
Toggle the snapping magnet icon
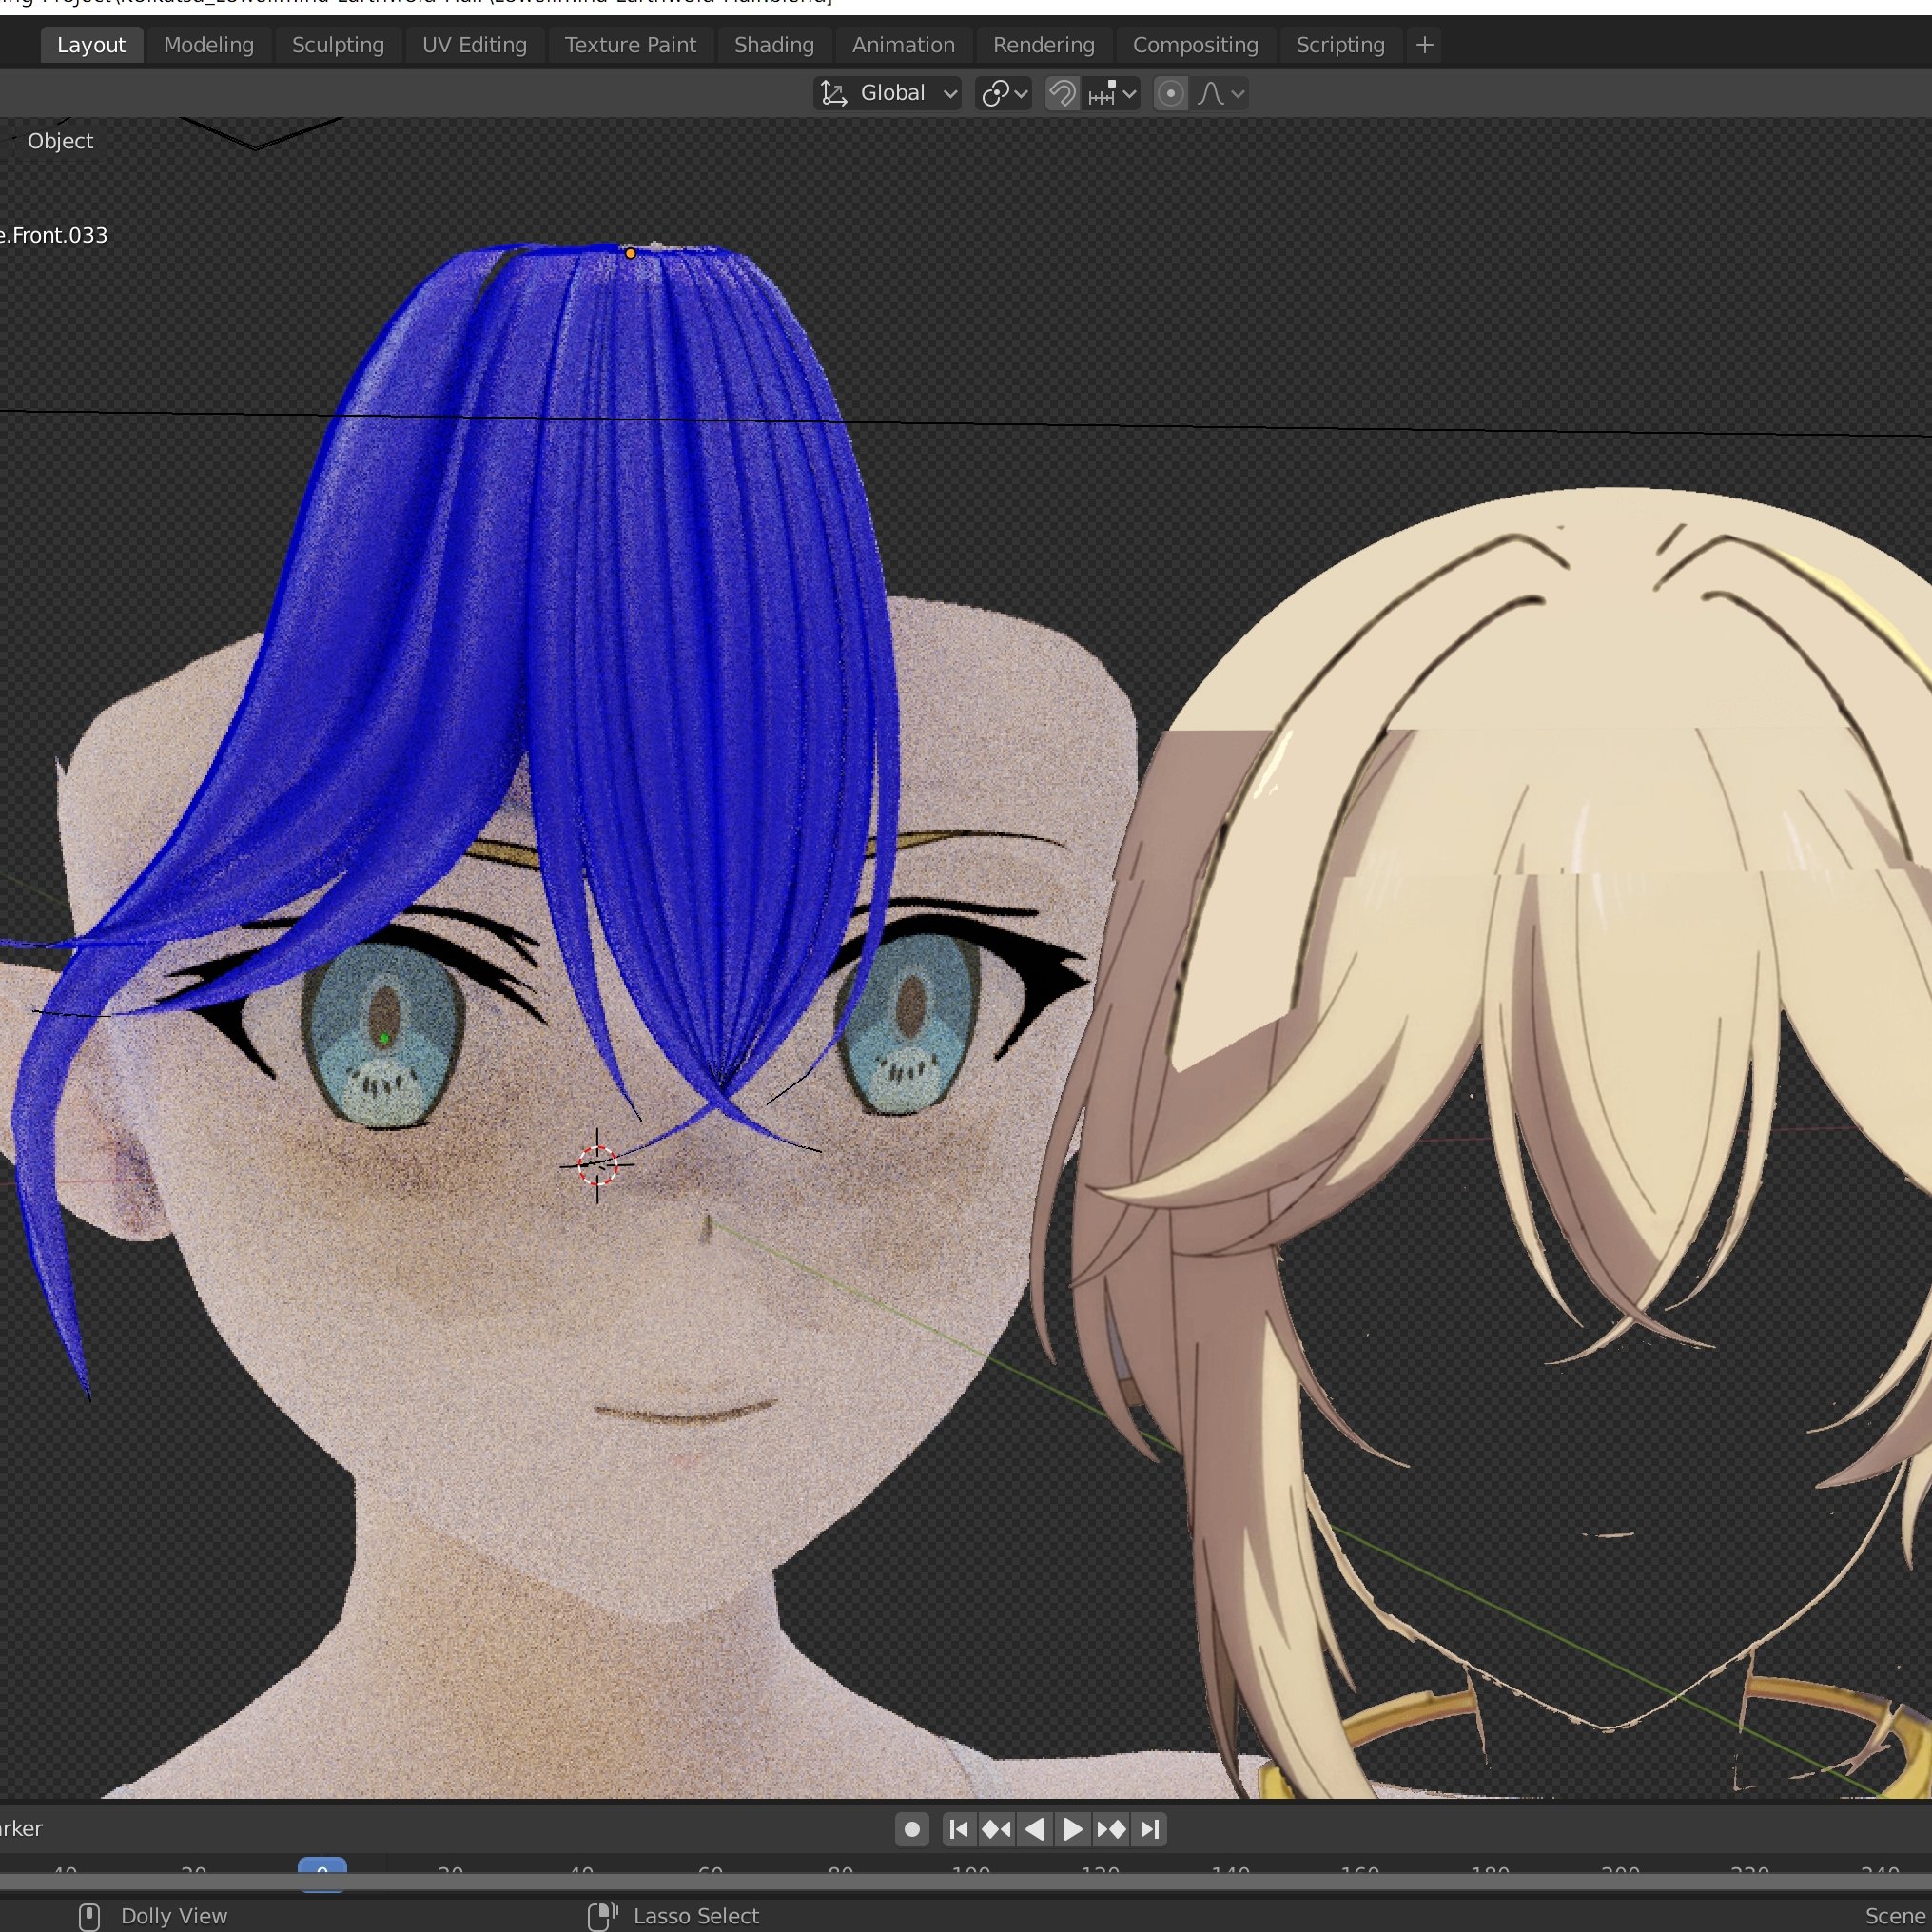coord(1062,94)
